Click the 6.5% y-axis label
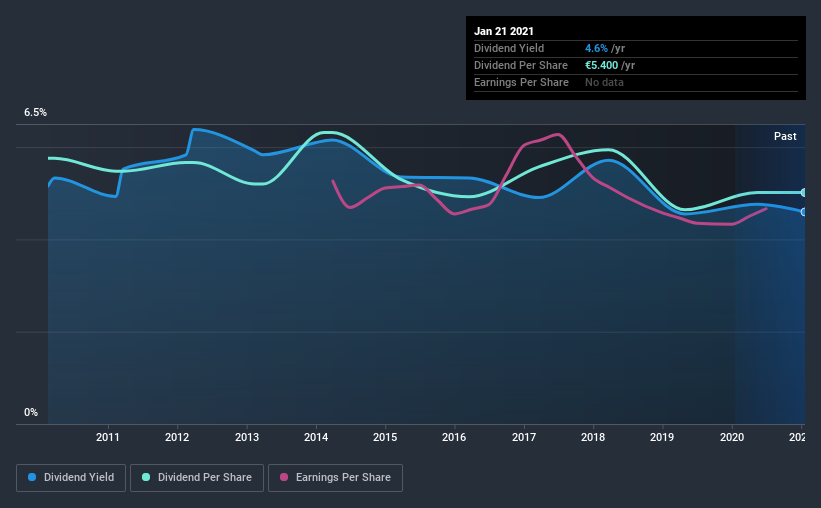 35,113
